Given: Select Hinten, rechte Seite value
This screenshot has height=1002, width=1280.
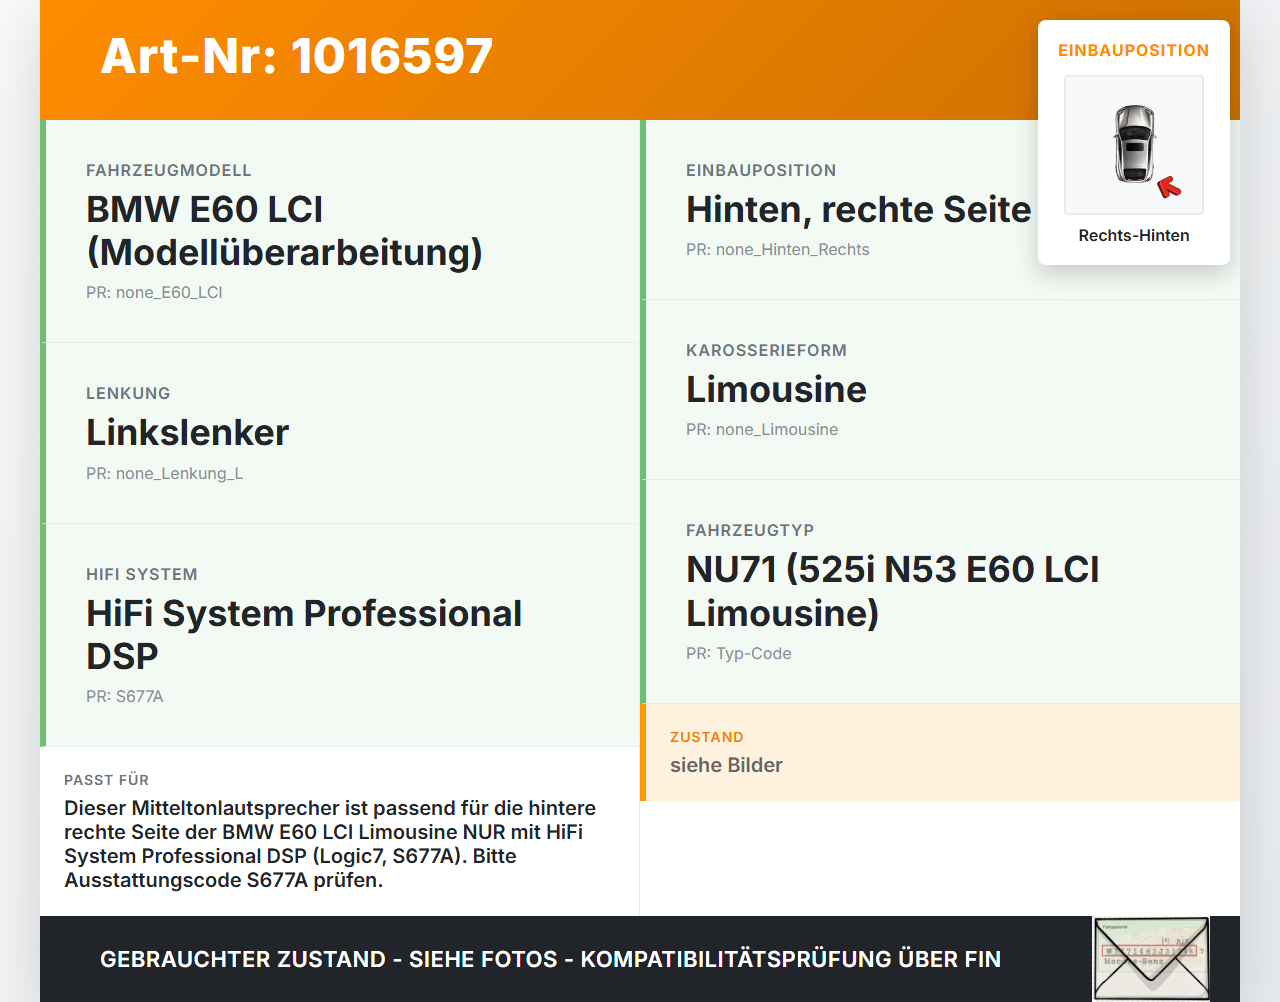Looking at the screenshot, I should 859,209.
